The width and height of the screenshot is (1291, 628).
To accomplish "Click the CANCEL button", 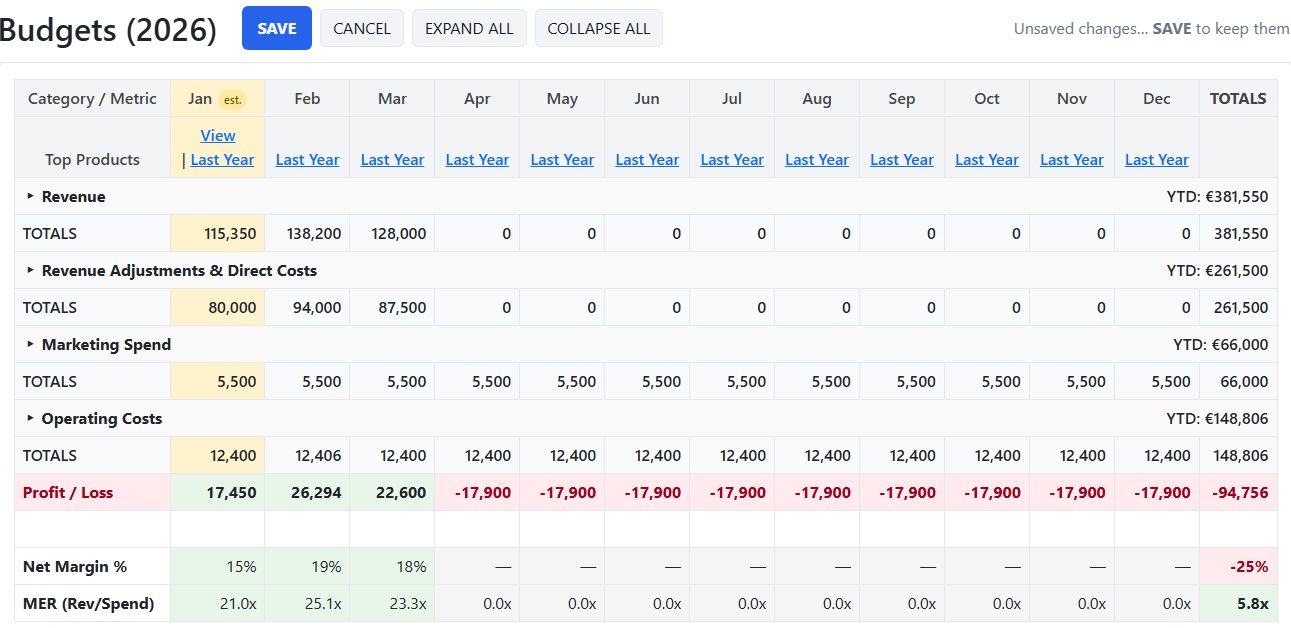I will point(361,28).
